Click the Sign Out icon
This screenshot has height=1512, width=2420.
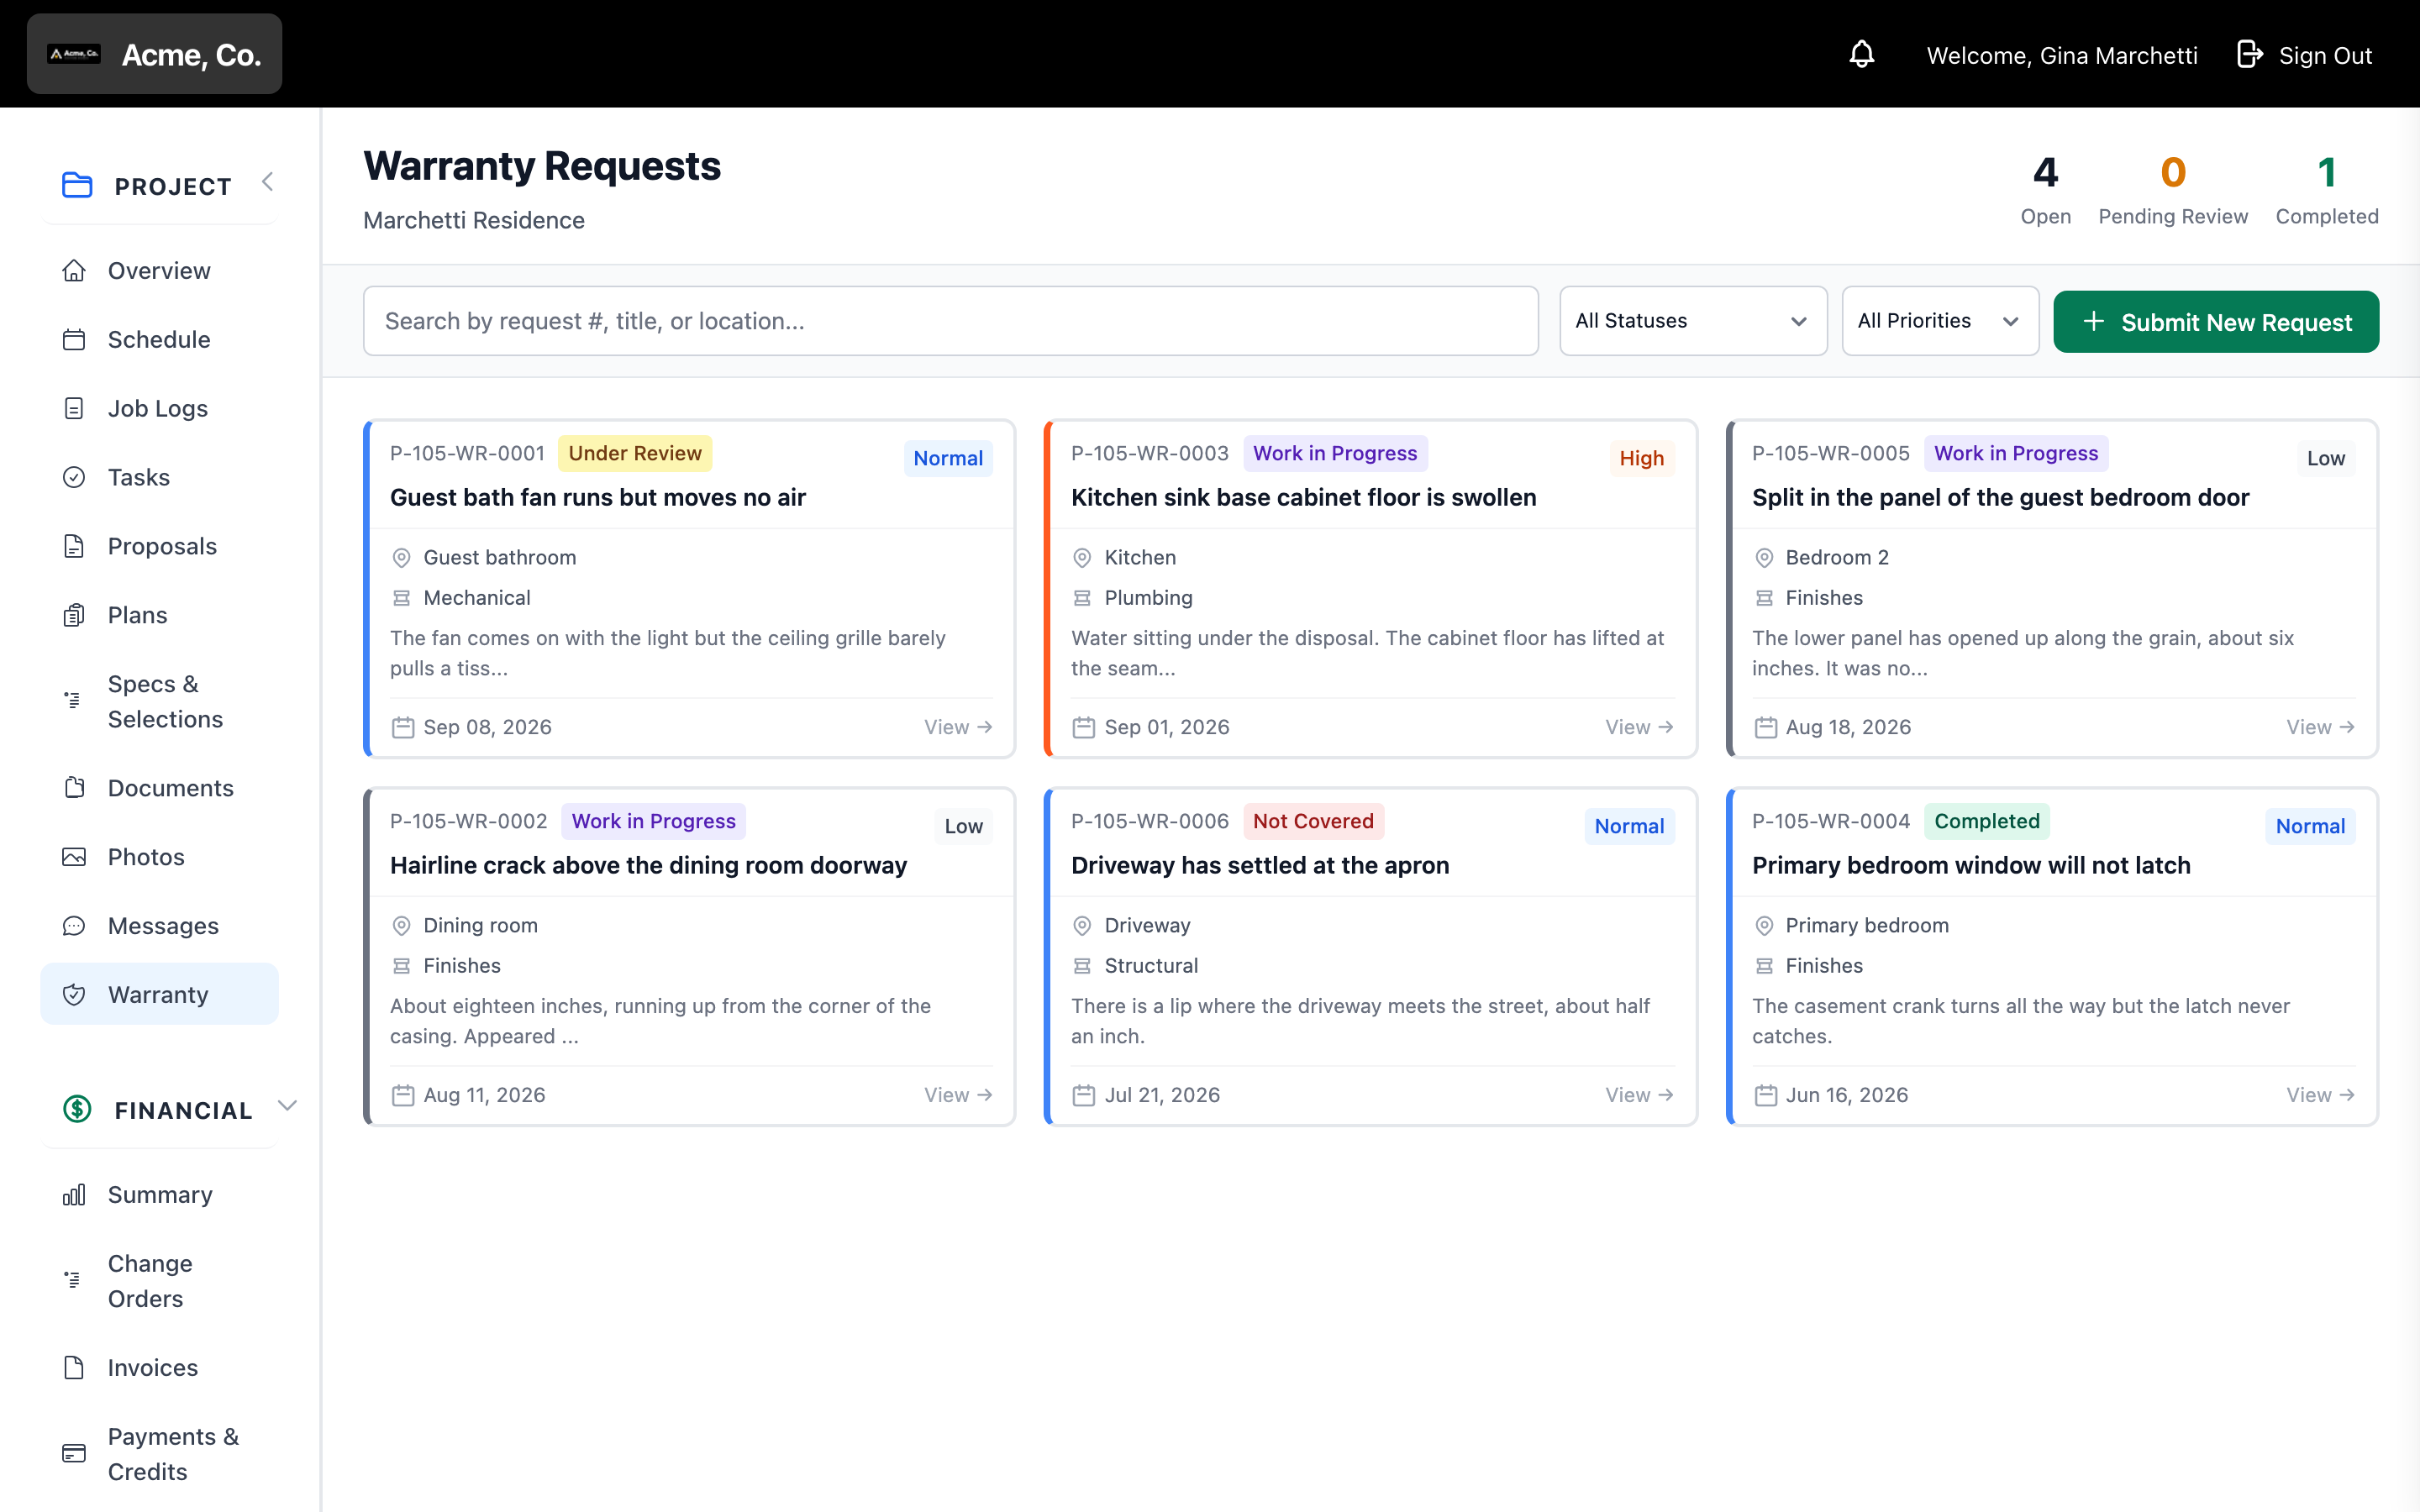(2249, 54)
